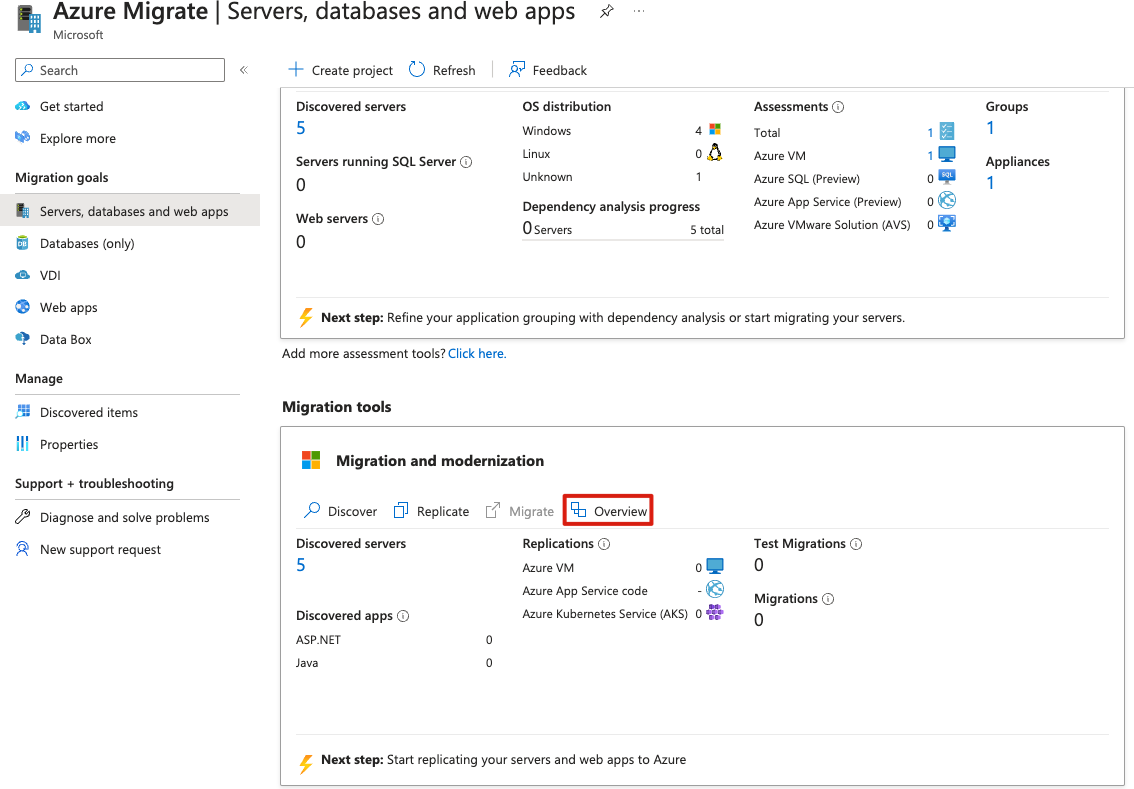View Discovered items
Viewport: 1134px width, 789px height.
click(x=88, y=412)
